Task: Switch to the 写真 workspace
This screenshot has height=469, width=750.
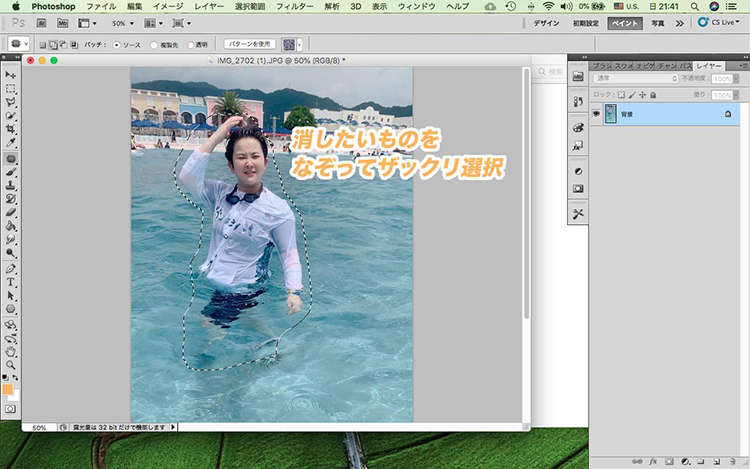Action: (x=658, y=23)
